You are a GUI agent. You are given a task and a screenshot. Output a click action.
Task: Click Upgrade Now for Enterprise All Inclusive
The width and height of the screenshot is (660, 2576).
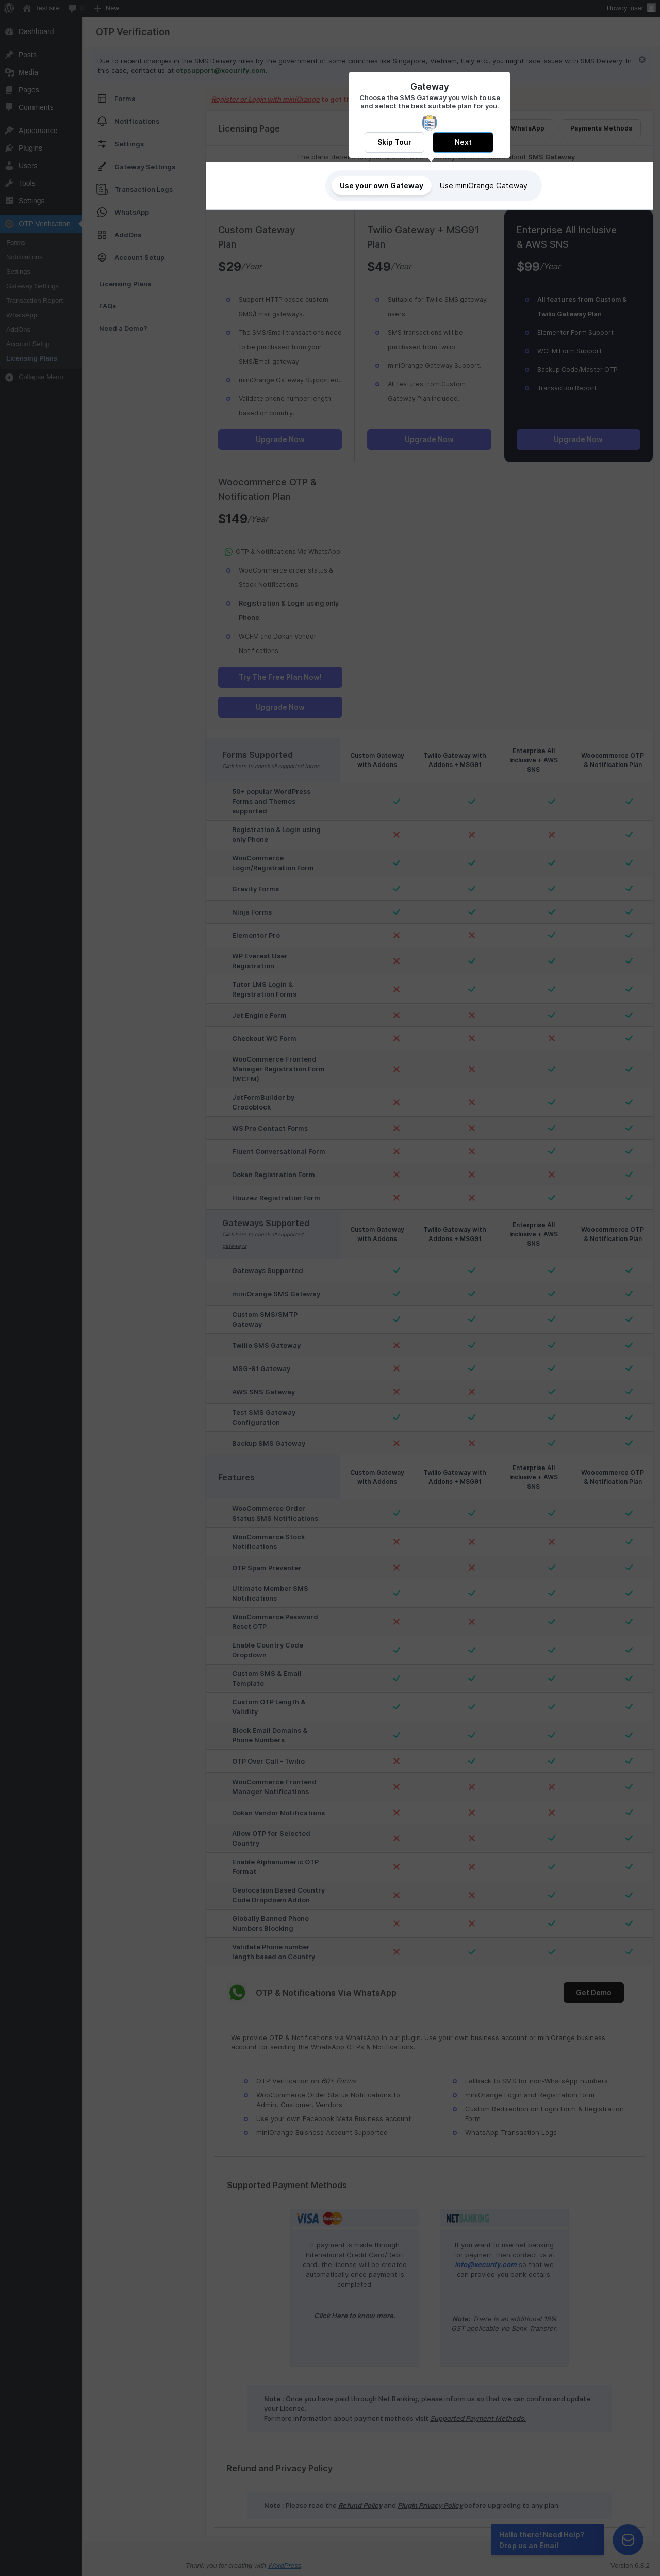578,439
